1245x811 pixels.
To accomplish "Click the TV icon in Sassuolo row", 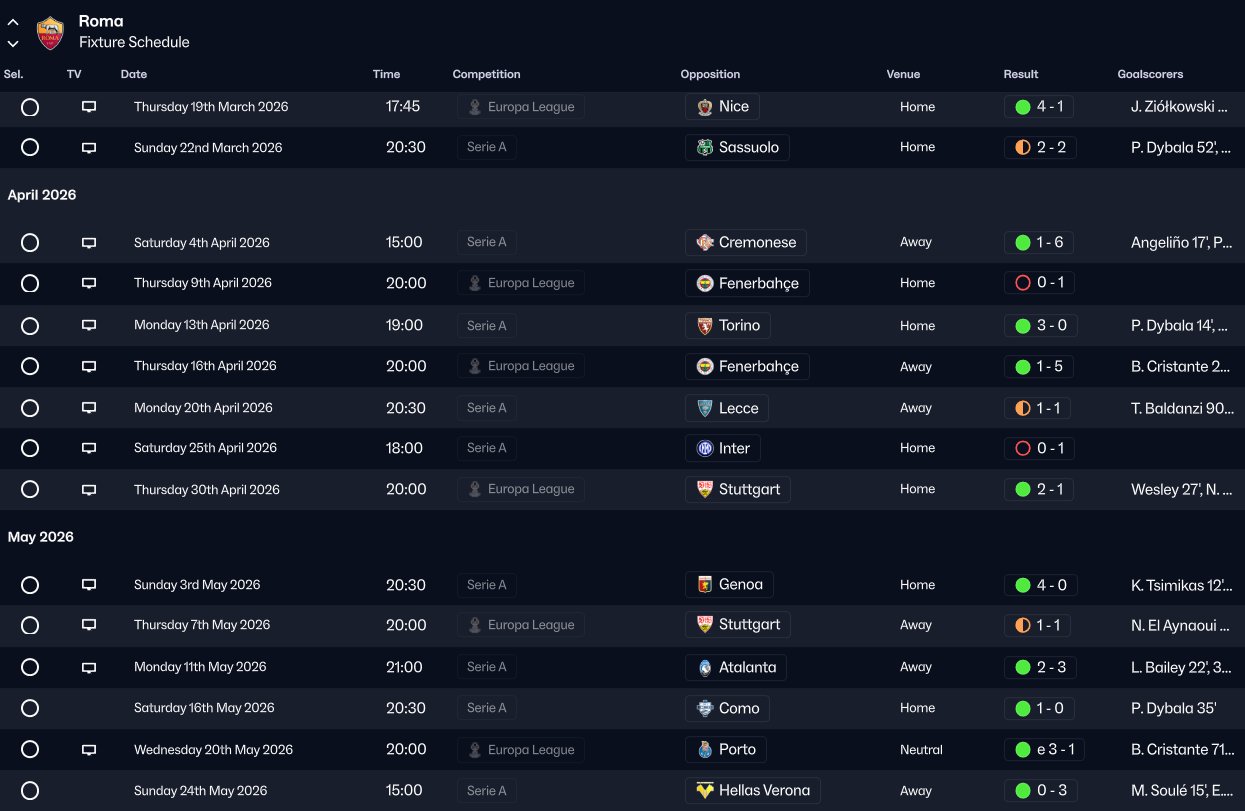I will tap(89, 148).
